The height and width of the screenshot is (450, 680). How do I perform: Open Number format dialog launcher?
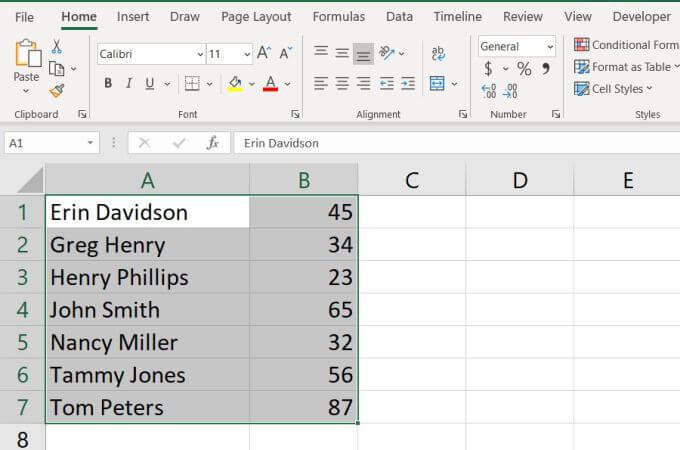coord(556,114)
